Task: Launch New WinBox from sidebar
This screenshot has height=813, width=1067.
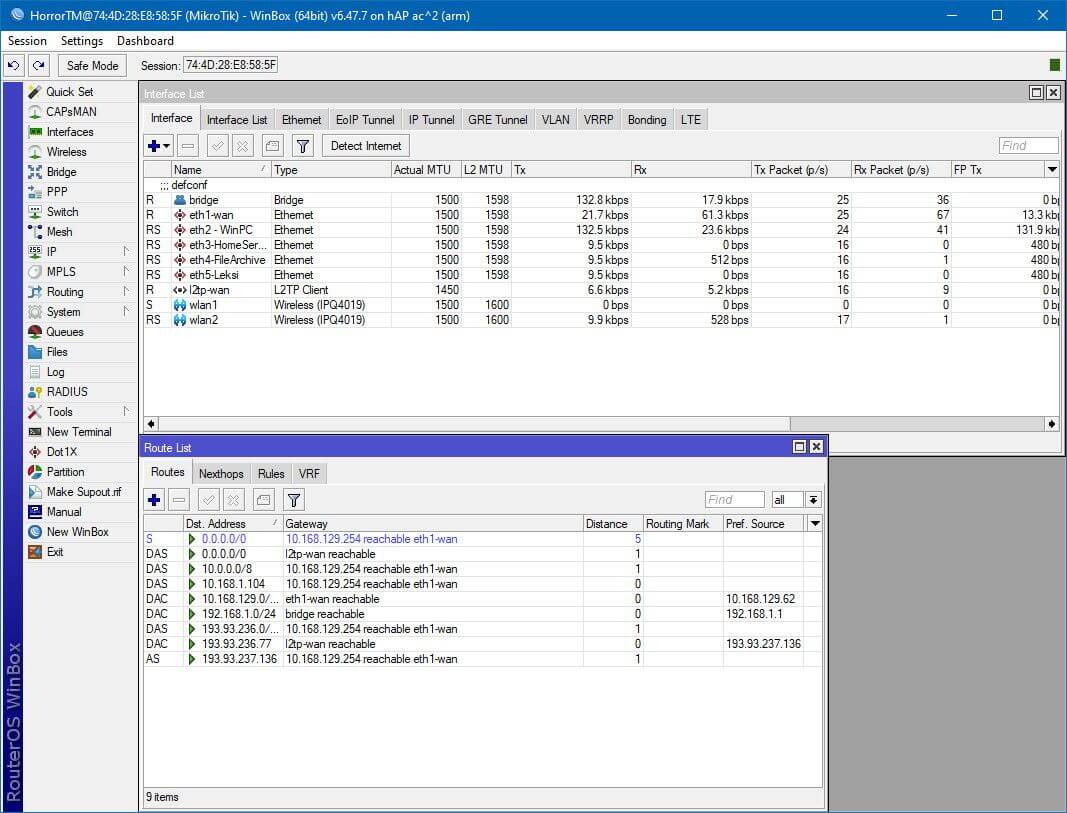Action: coord(80,532)
